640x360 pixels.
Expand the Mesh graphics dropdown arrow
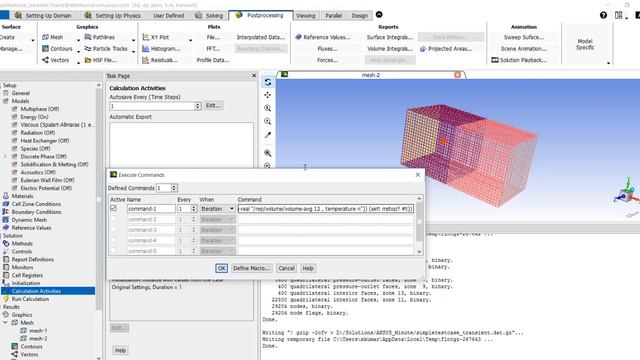pyautogui.click(x=78, y=40)
